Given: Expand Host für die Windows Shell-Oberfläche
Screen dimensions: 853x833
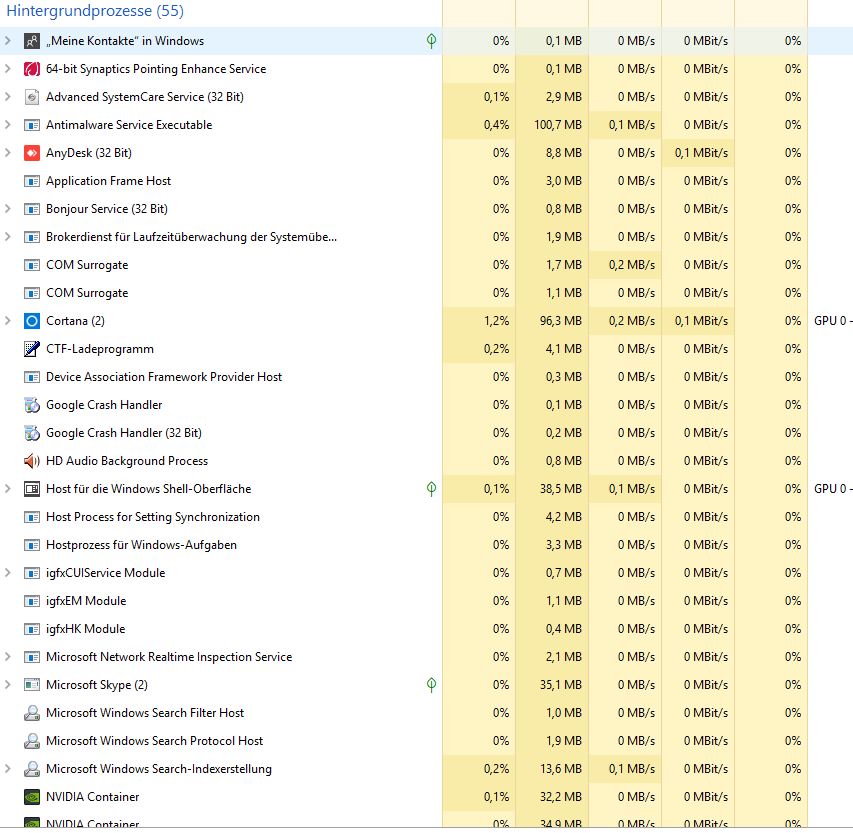Looking at the screenshot, I should point(8,489).
